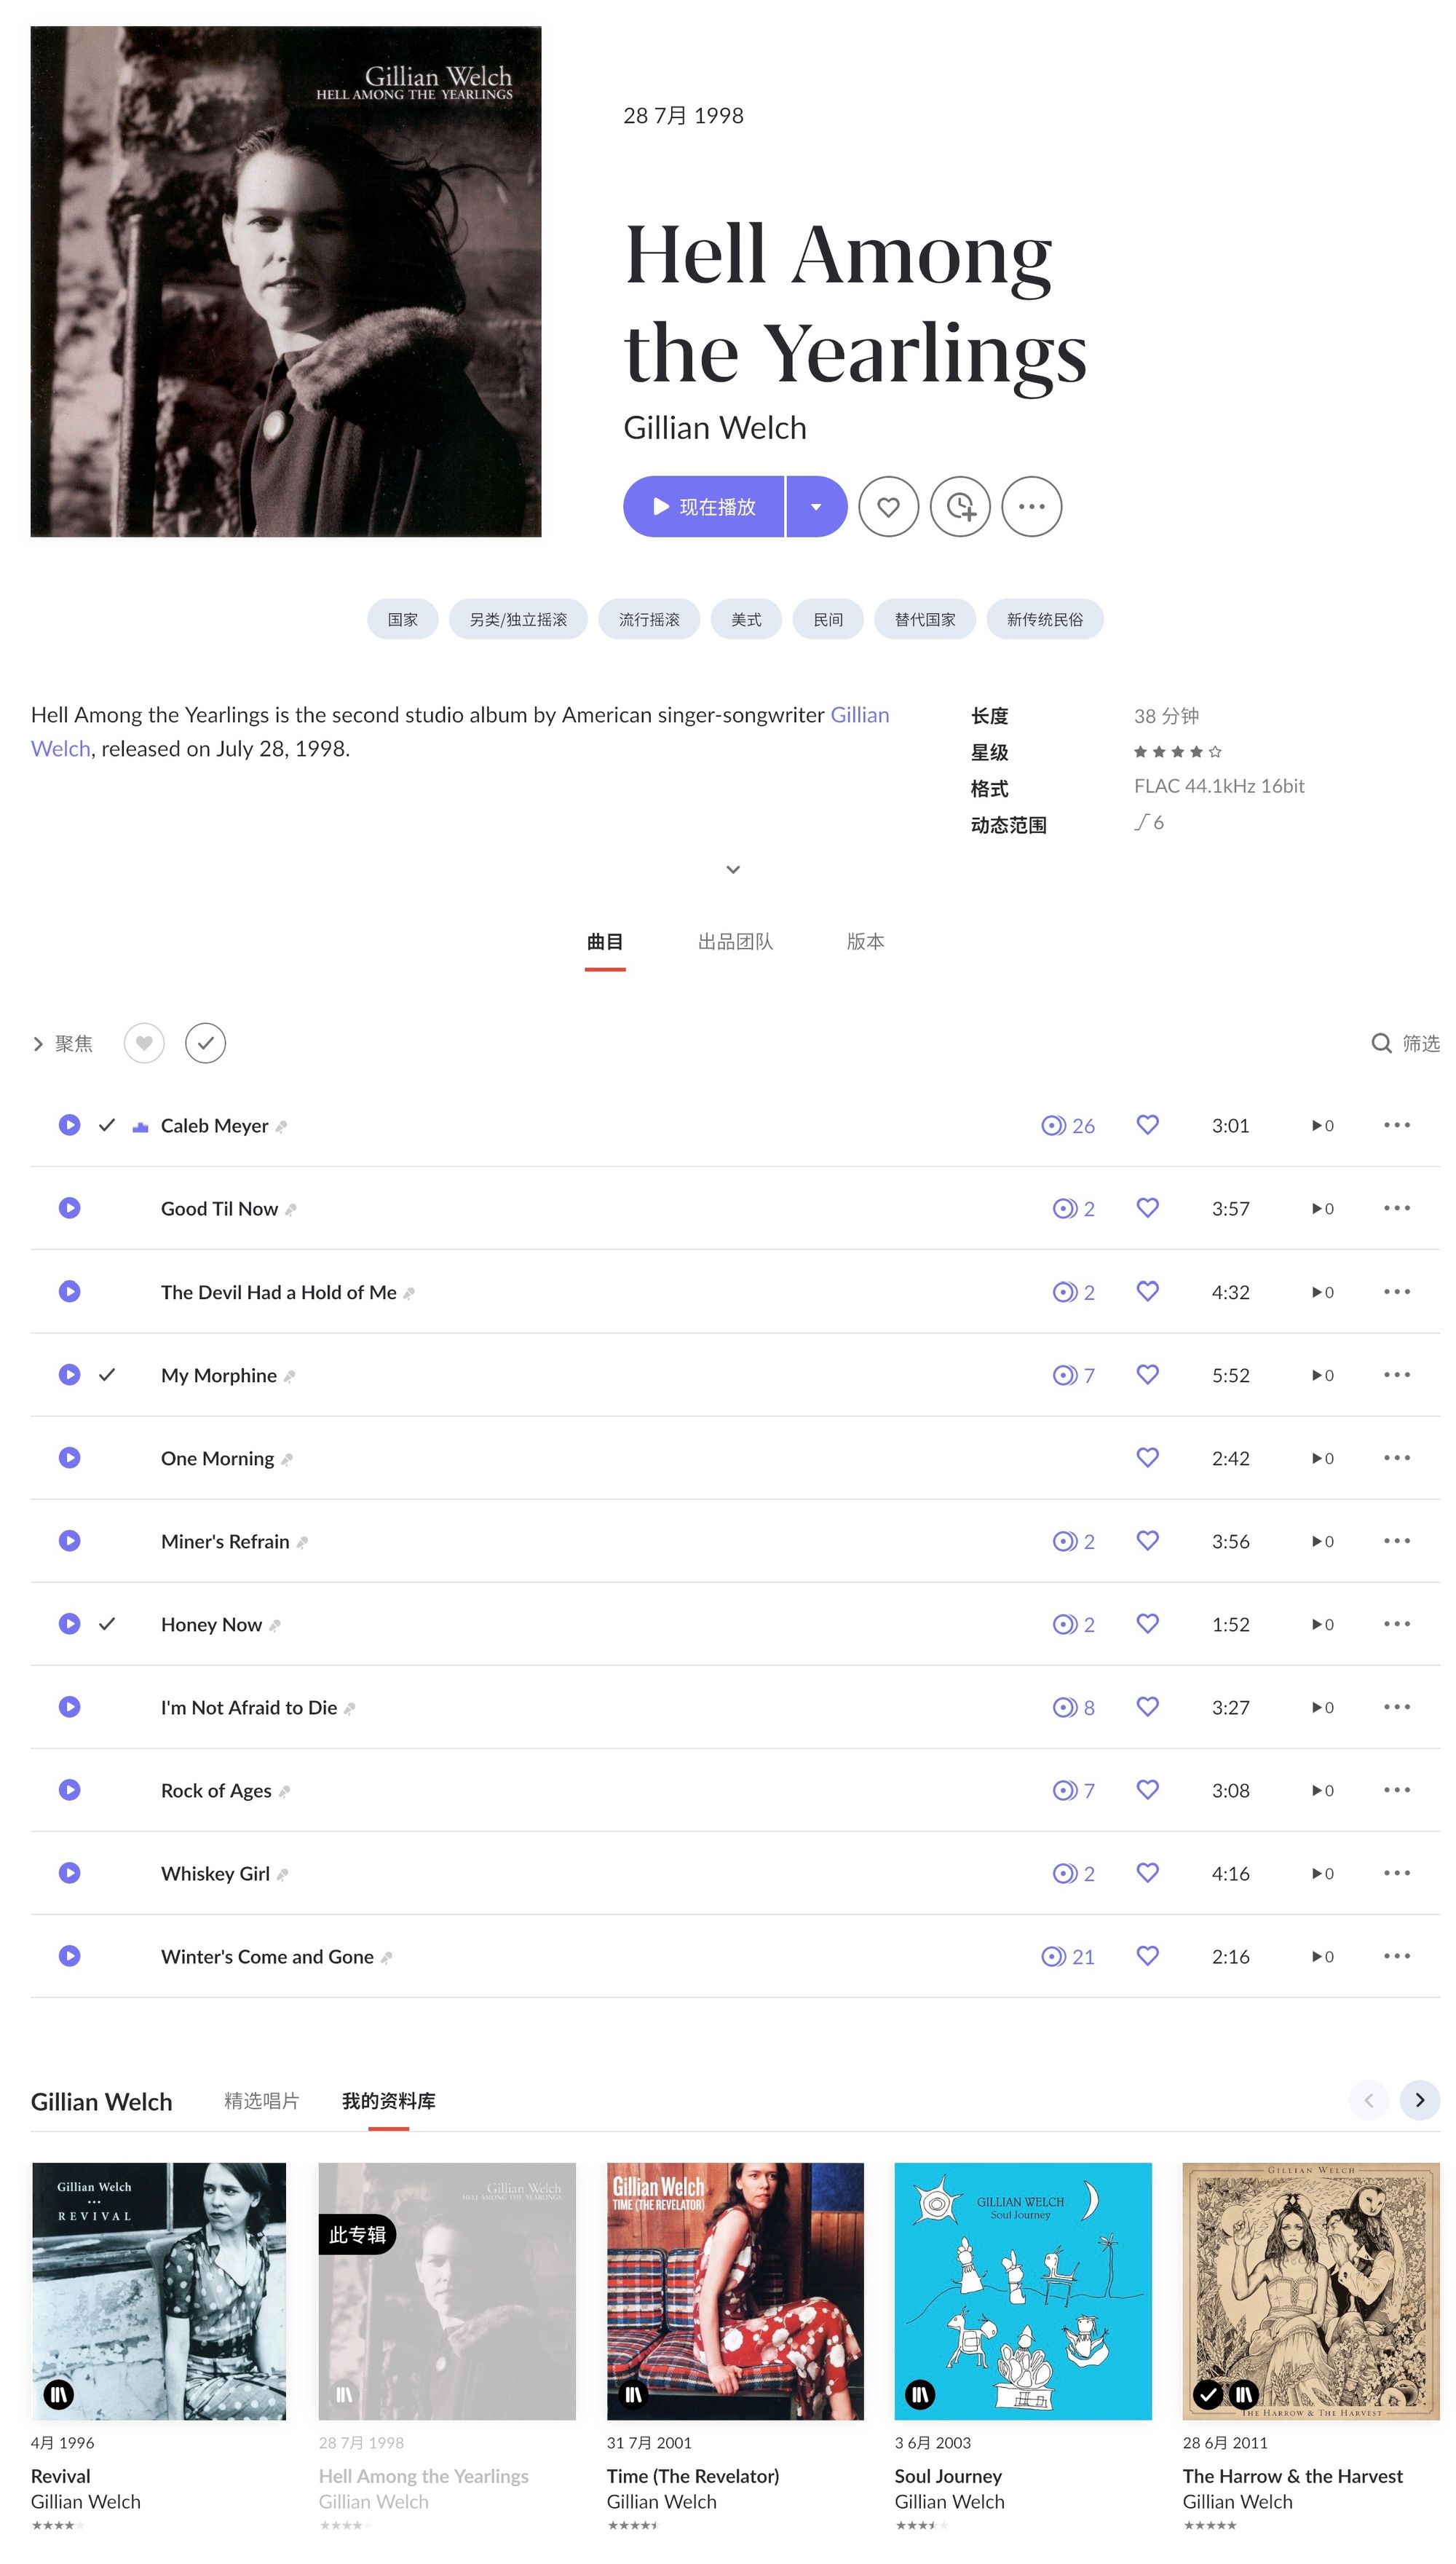View lyrics icon next to Caleb Meyer
The height and width of the screenshot is (2564, 1456).
pos(281,1127)
